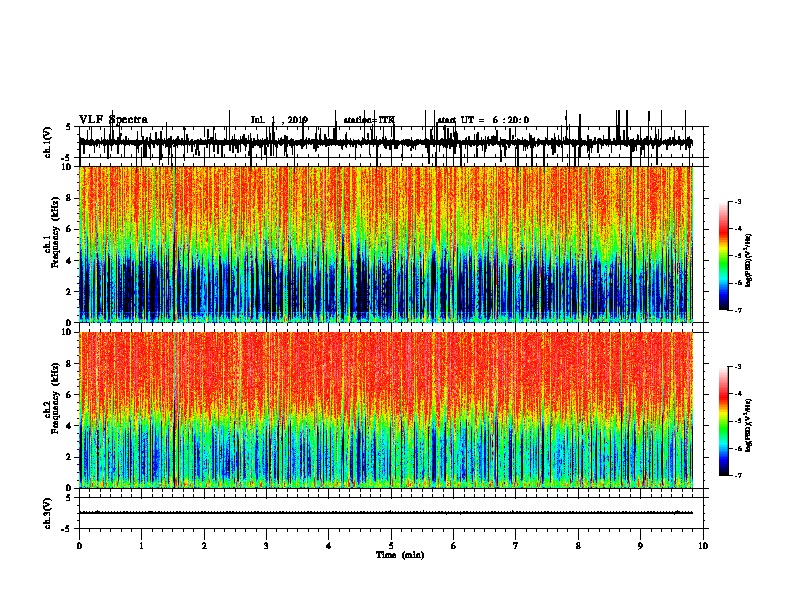
Task: Click the date label "Jul 1, 2019"
Action: point(279,120)
